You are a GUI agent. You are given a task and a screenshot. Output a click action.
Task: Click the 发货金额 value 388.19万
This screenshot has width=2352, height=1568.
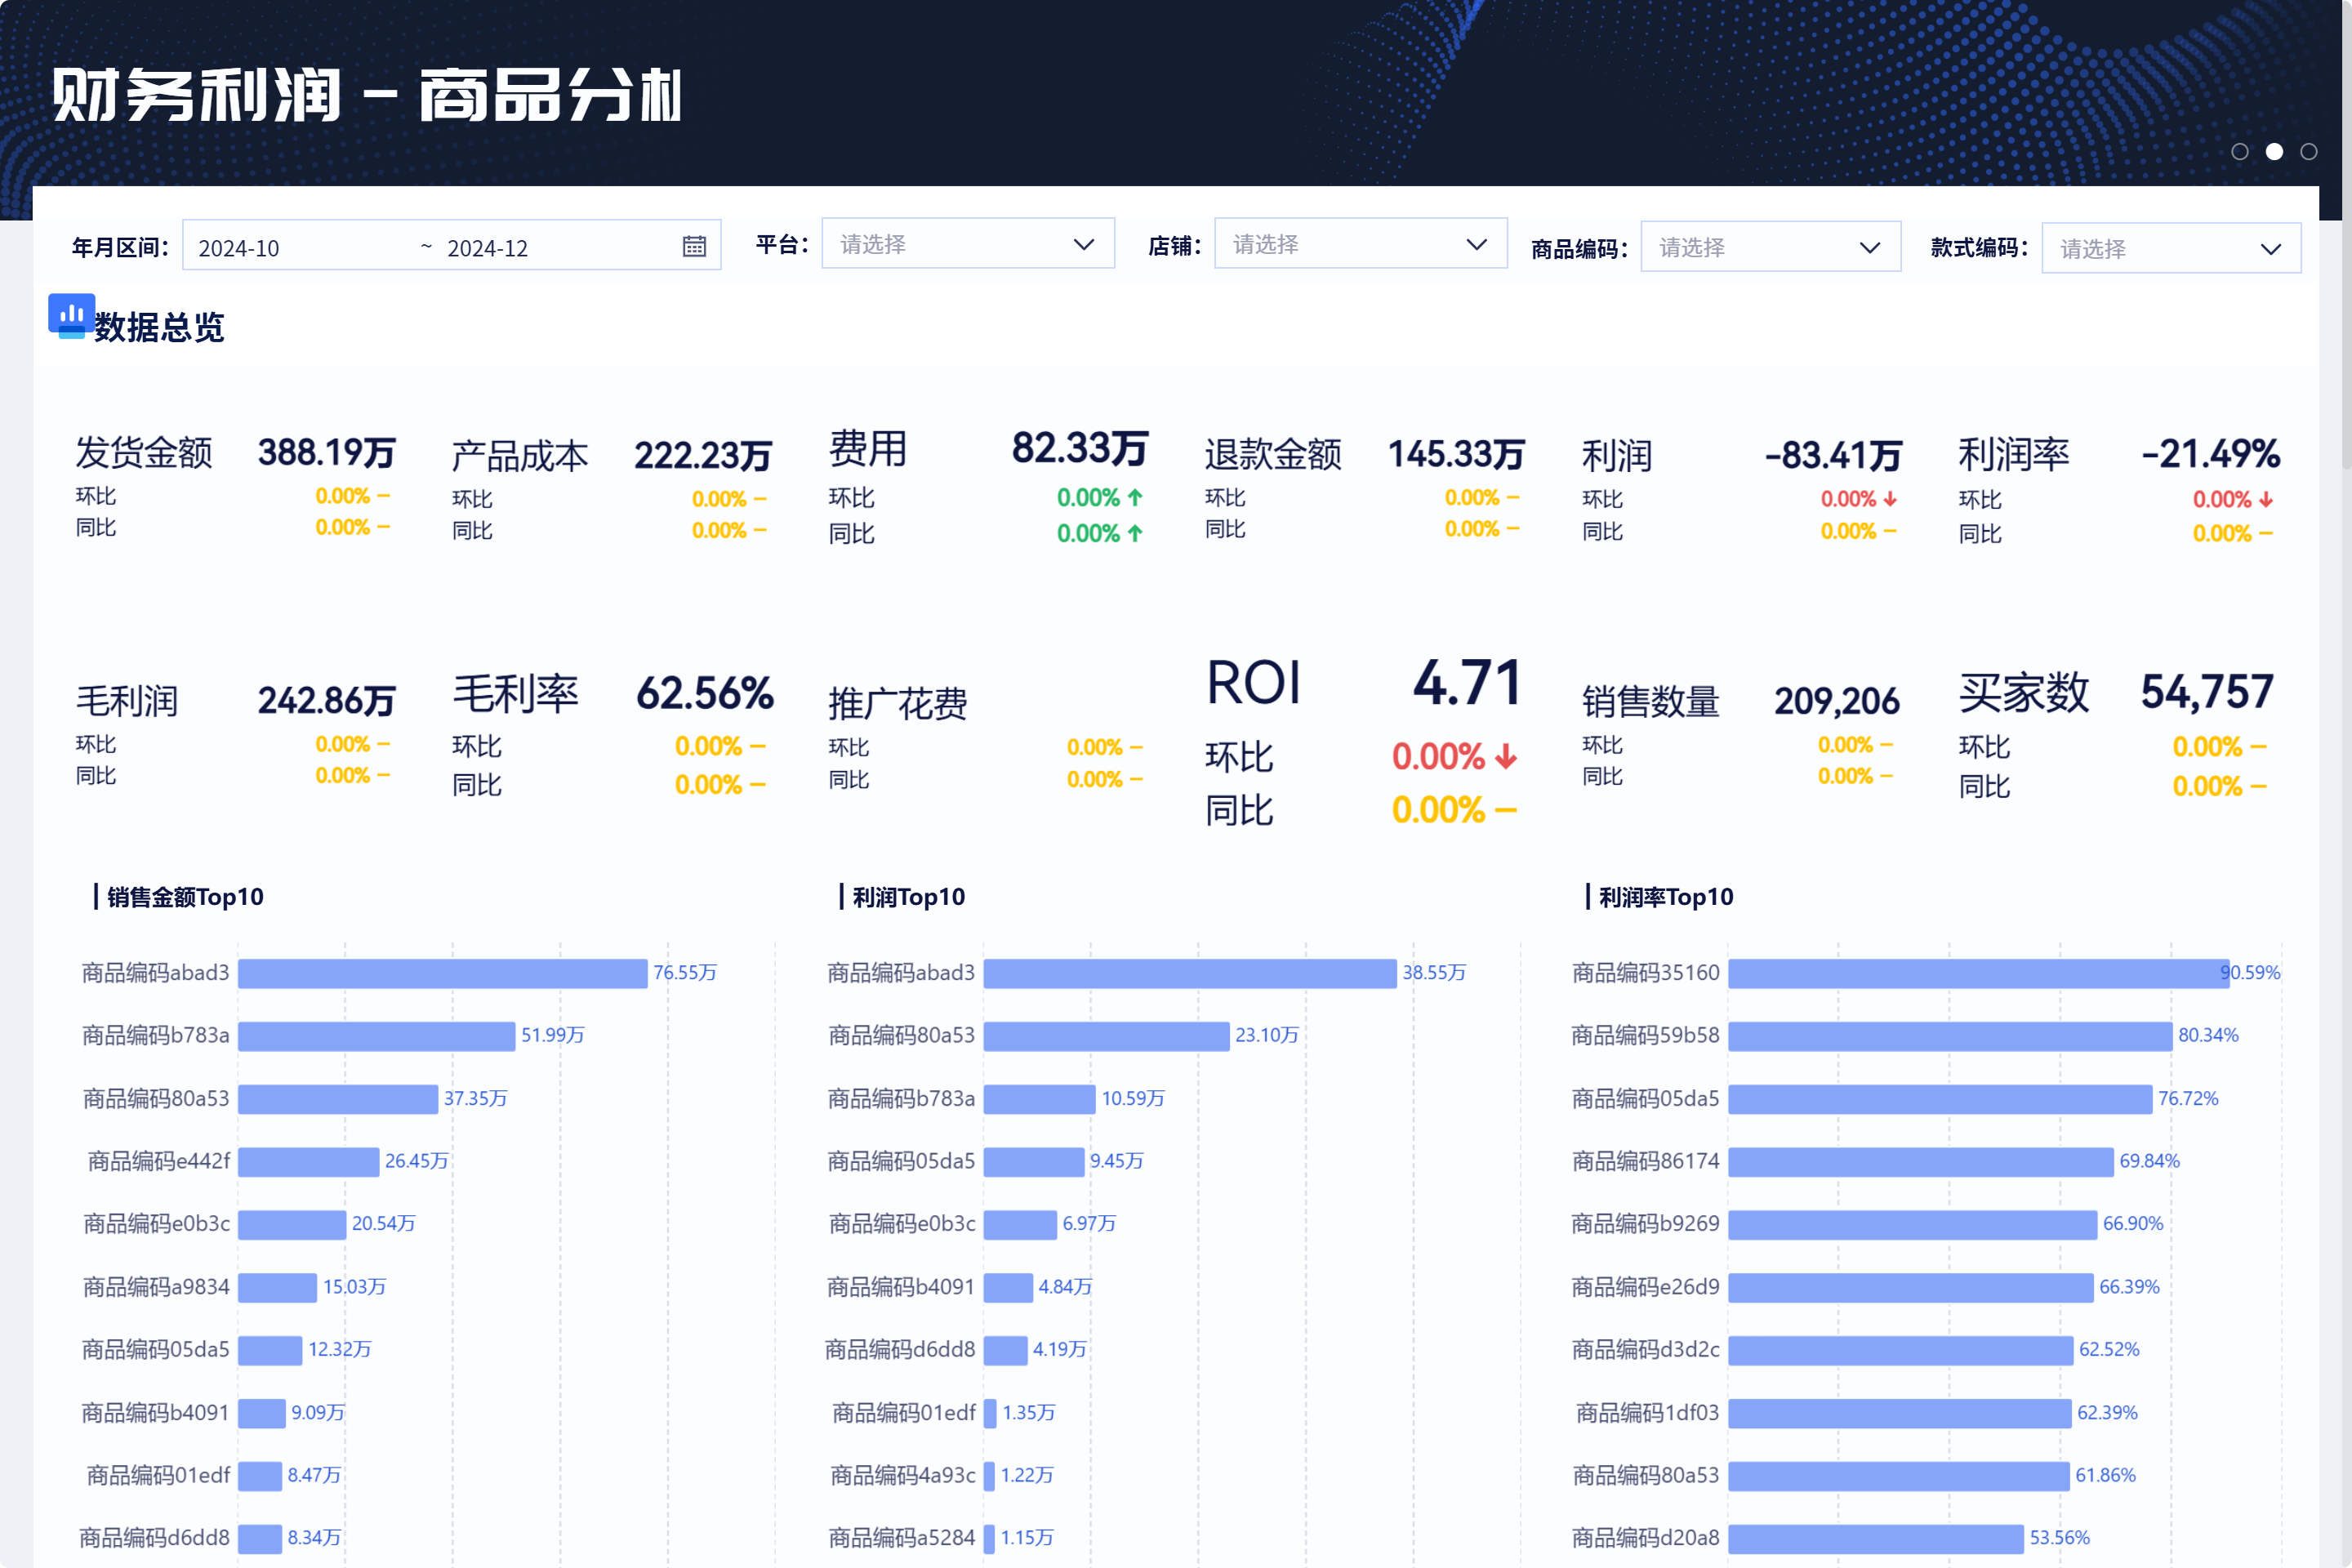[x=327, y=453]
